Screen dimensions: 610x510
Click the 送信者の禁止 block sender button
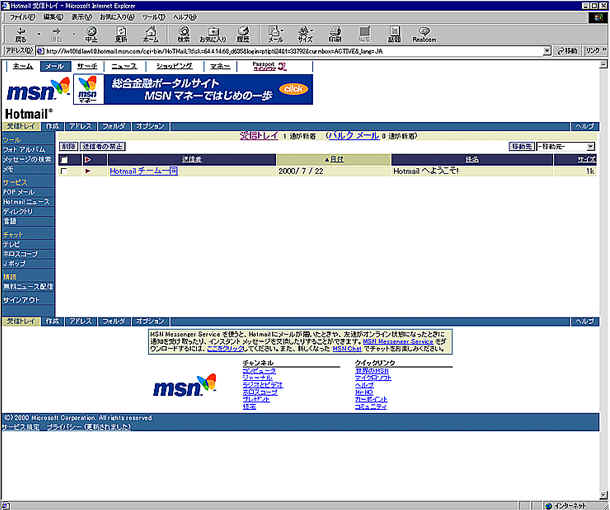pos(103,147)
